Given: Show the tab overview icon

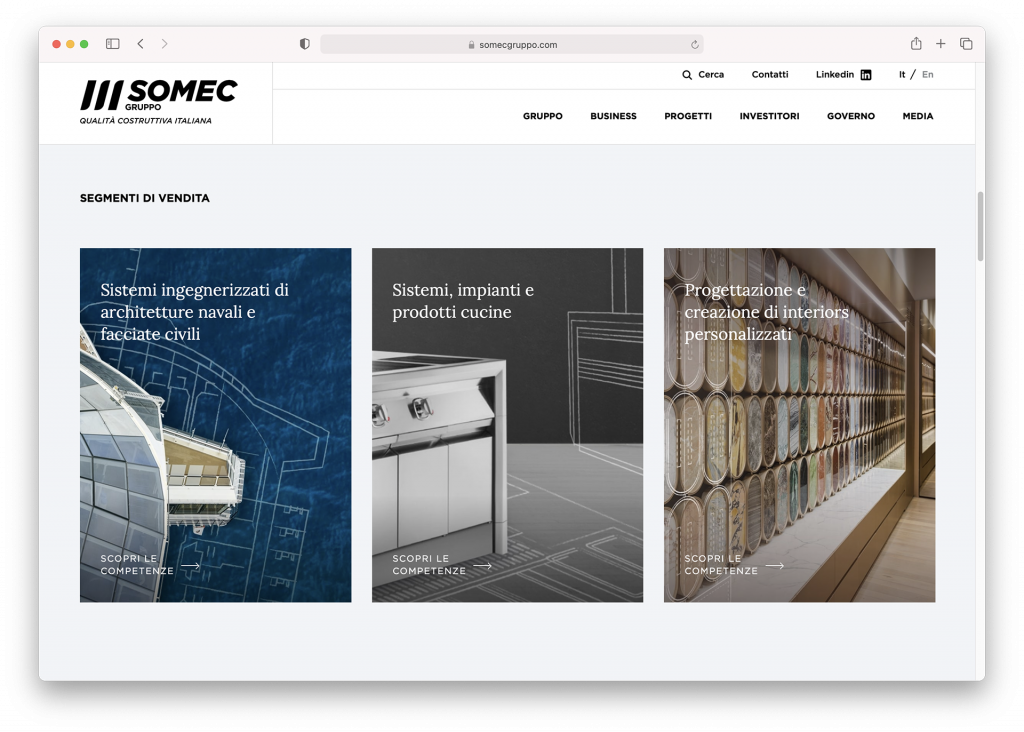Looking at the screenshot, I should (x=966, y=44).
